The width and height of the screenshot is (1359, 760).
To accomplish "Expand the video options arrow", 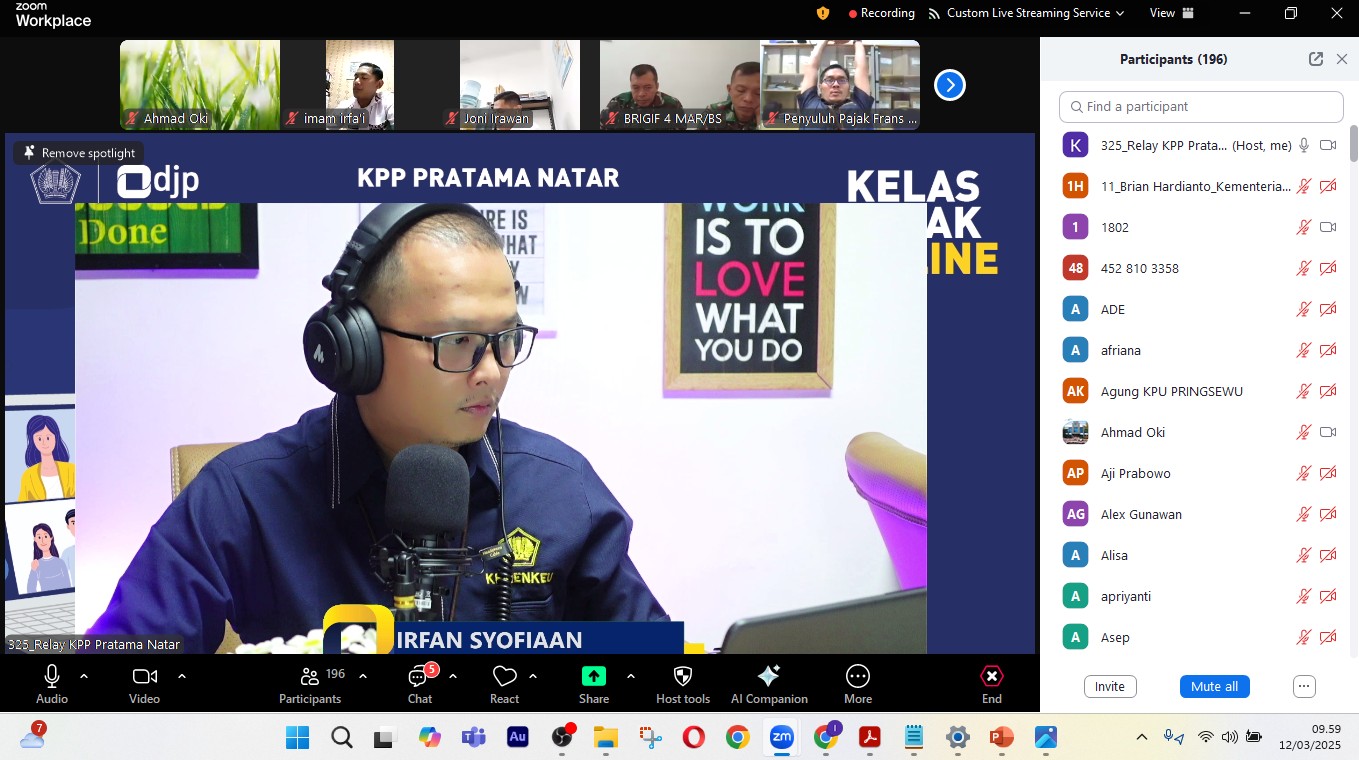I will (181, 676).
